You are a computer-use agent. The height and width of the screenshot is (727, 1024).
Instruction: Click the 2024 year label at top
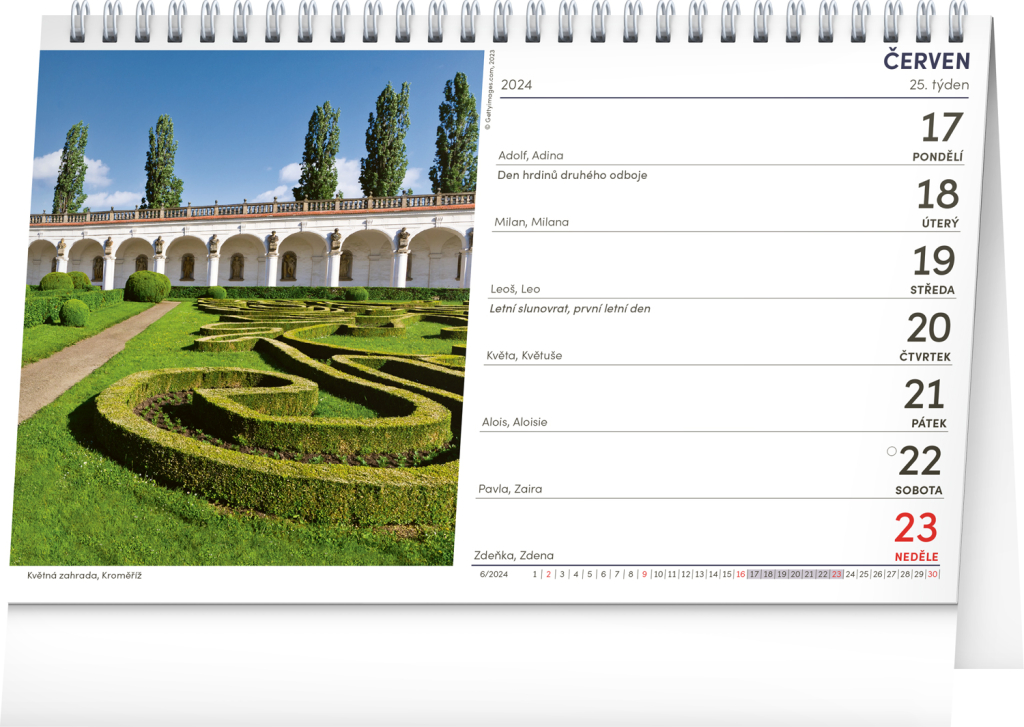(x=516, y=85)
